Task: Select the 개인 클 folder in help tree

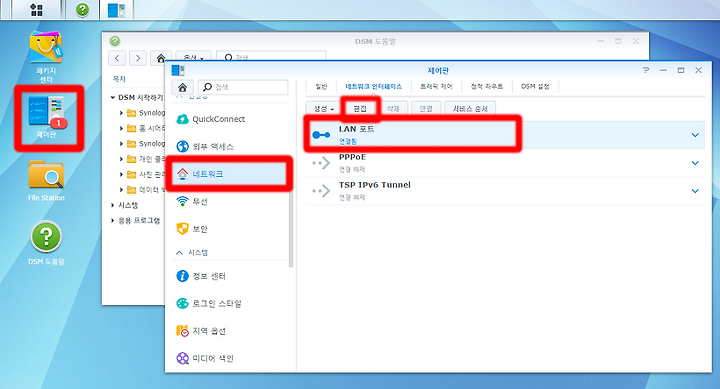Action: [x=146, y=159]
